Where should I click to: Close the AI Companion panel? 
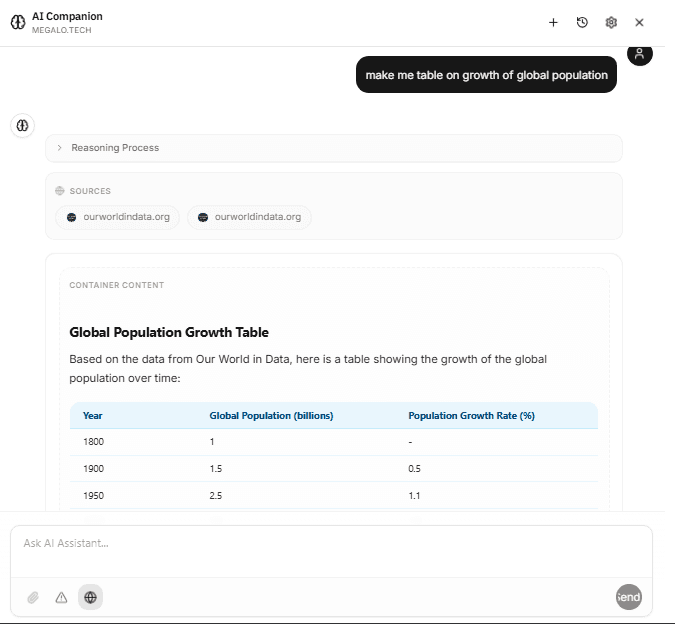(639, 22)
